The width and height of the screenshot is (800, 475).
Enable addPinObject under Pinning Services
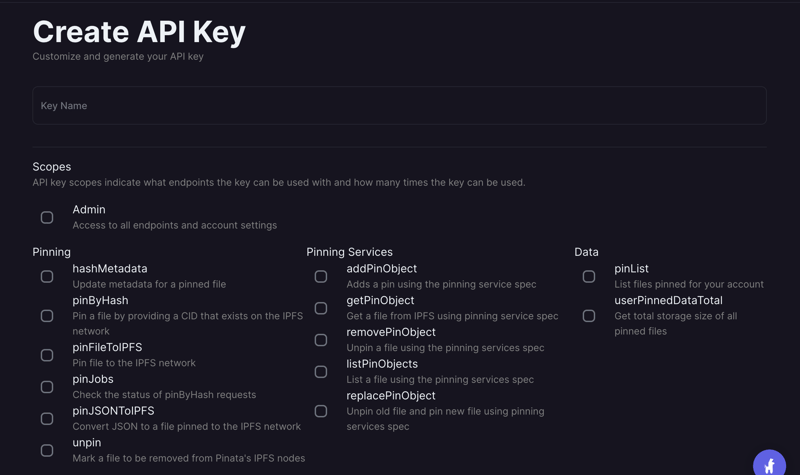321,276
